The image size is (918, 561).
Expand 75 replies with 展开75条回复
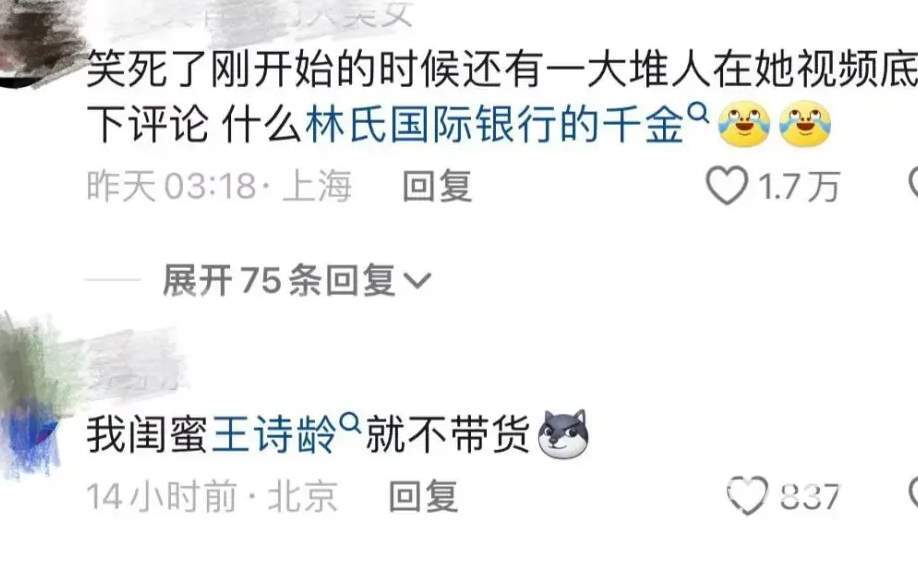point(297,280)
